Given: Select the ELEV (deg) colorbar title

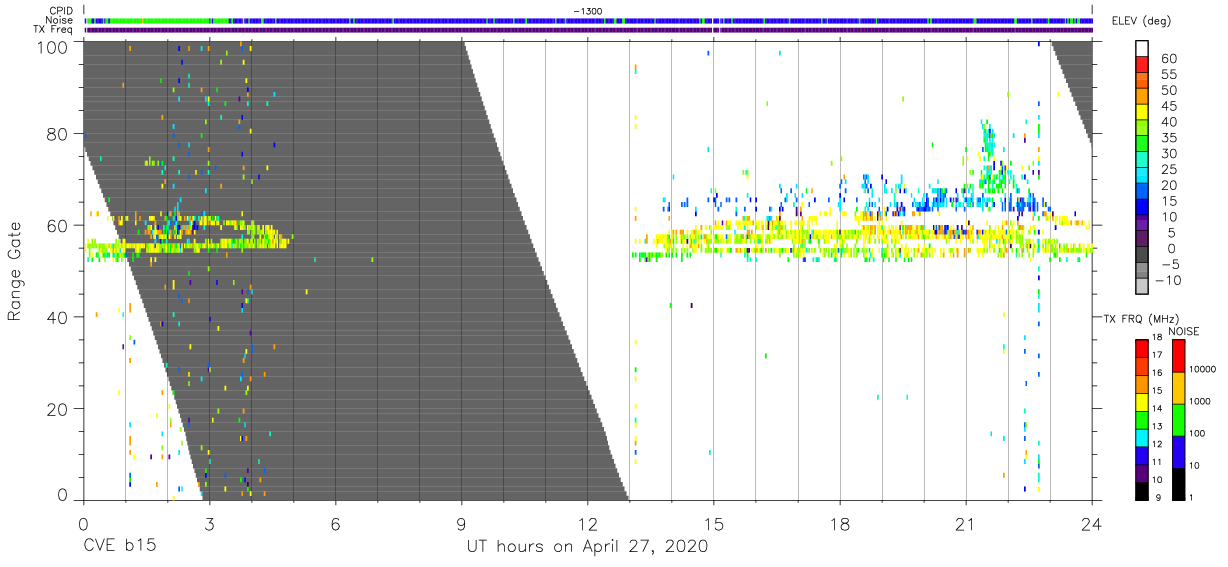Looking at the screenshot, I should pos(1144,21).
